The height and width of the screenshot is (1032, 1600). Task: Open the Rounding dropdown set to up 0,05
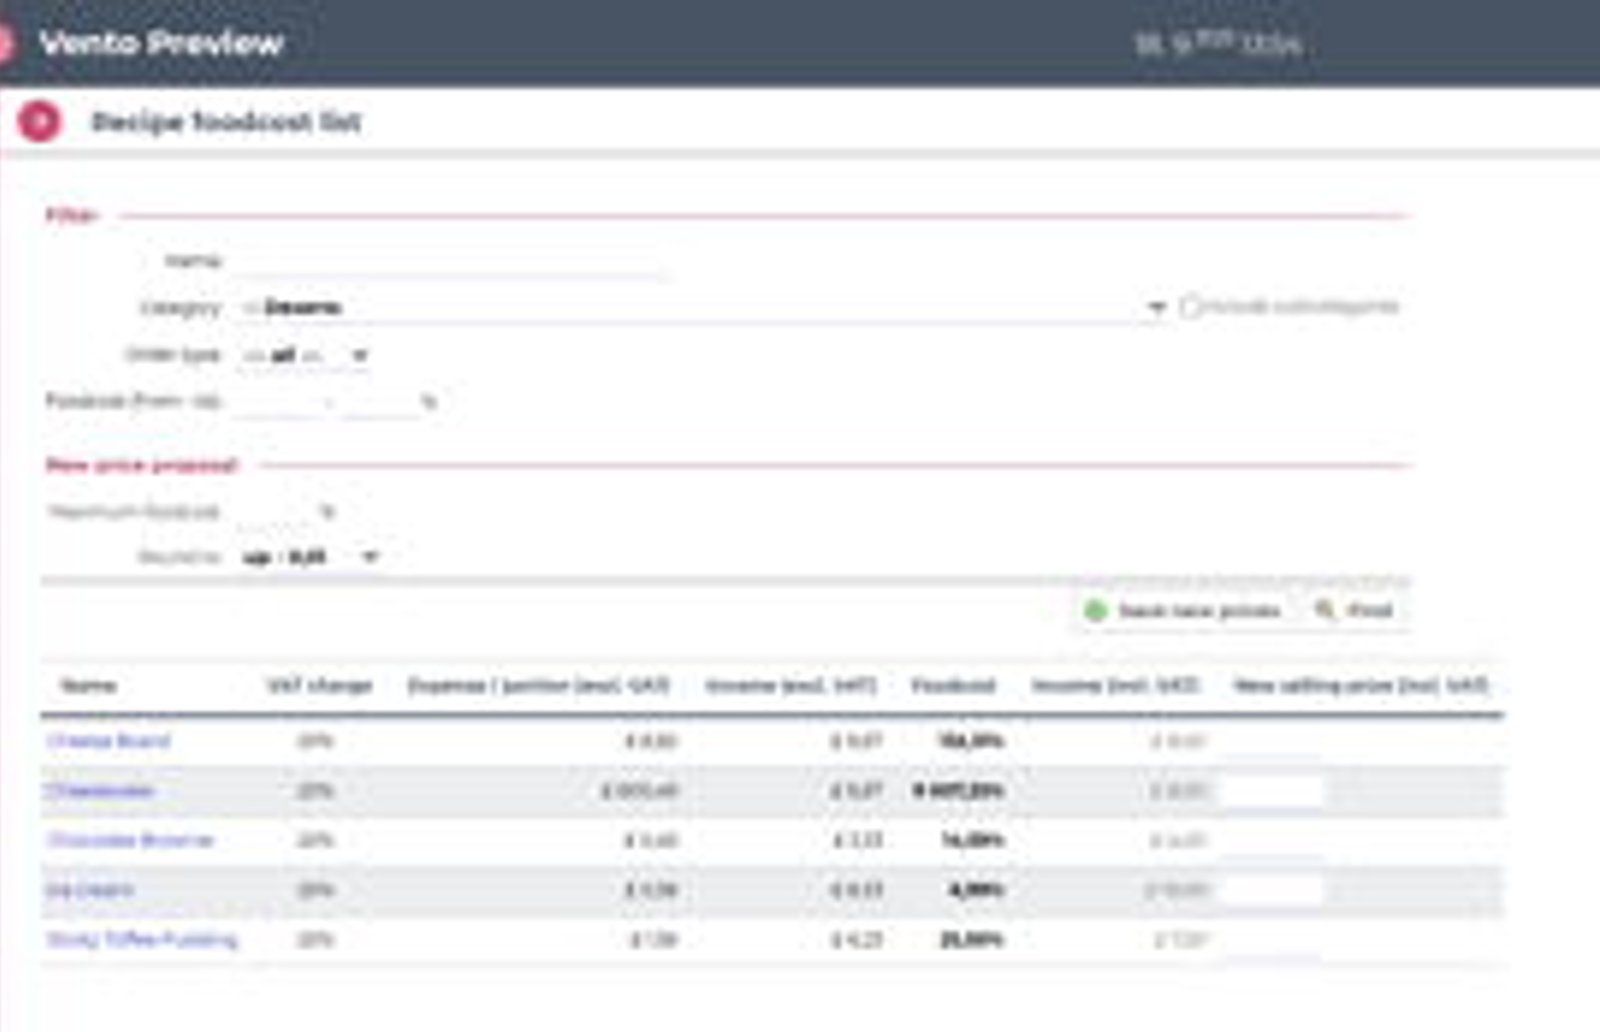pos(310,557)
